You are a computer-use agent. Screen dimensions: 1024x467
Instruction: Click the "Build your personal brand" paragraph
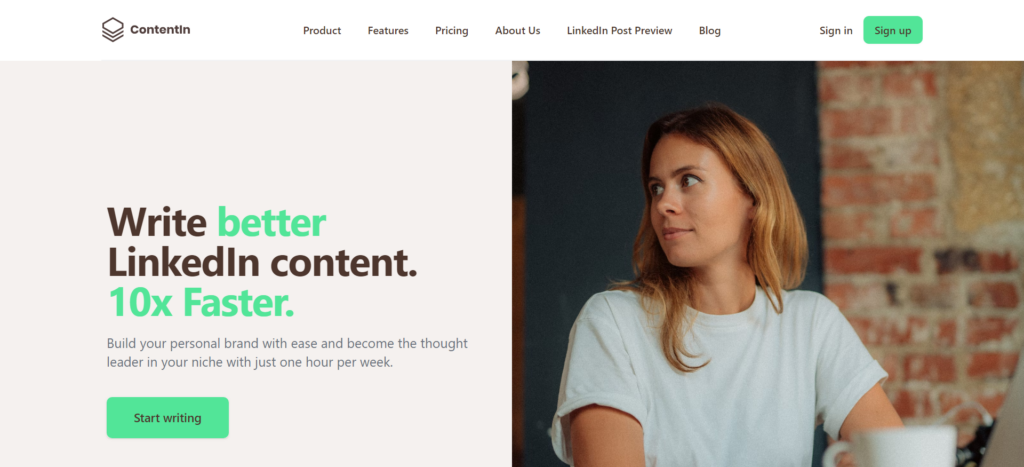[287, 353]
